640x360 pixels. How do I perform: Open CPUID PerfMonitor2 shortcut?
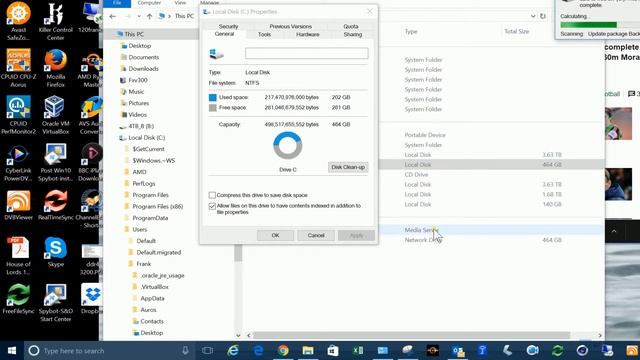pyautogui.click(x=18, y=115)
